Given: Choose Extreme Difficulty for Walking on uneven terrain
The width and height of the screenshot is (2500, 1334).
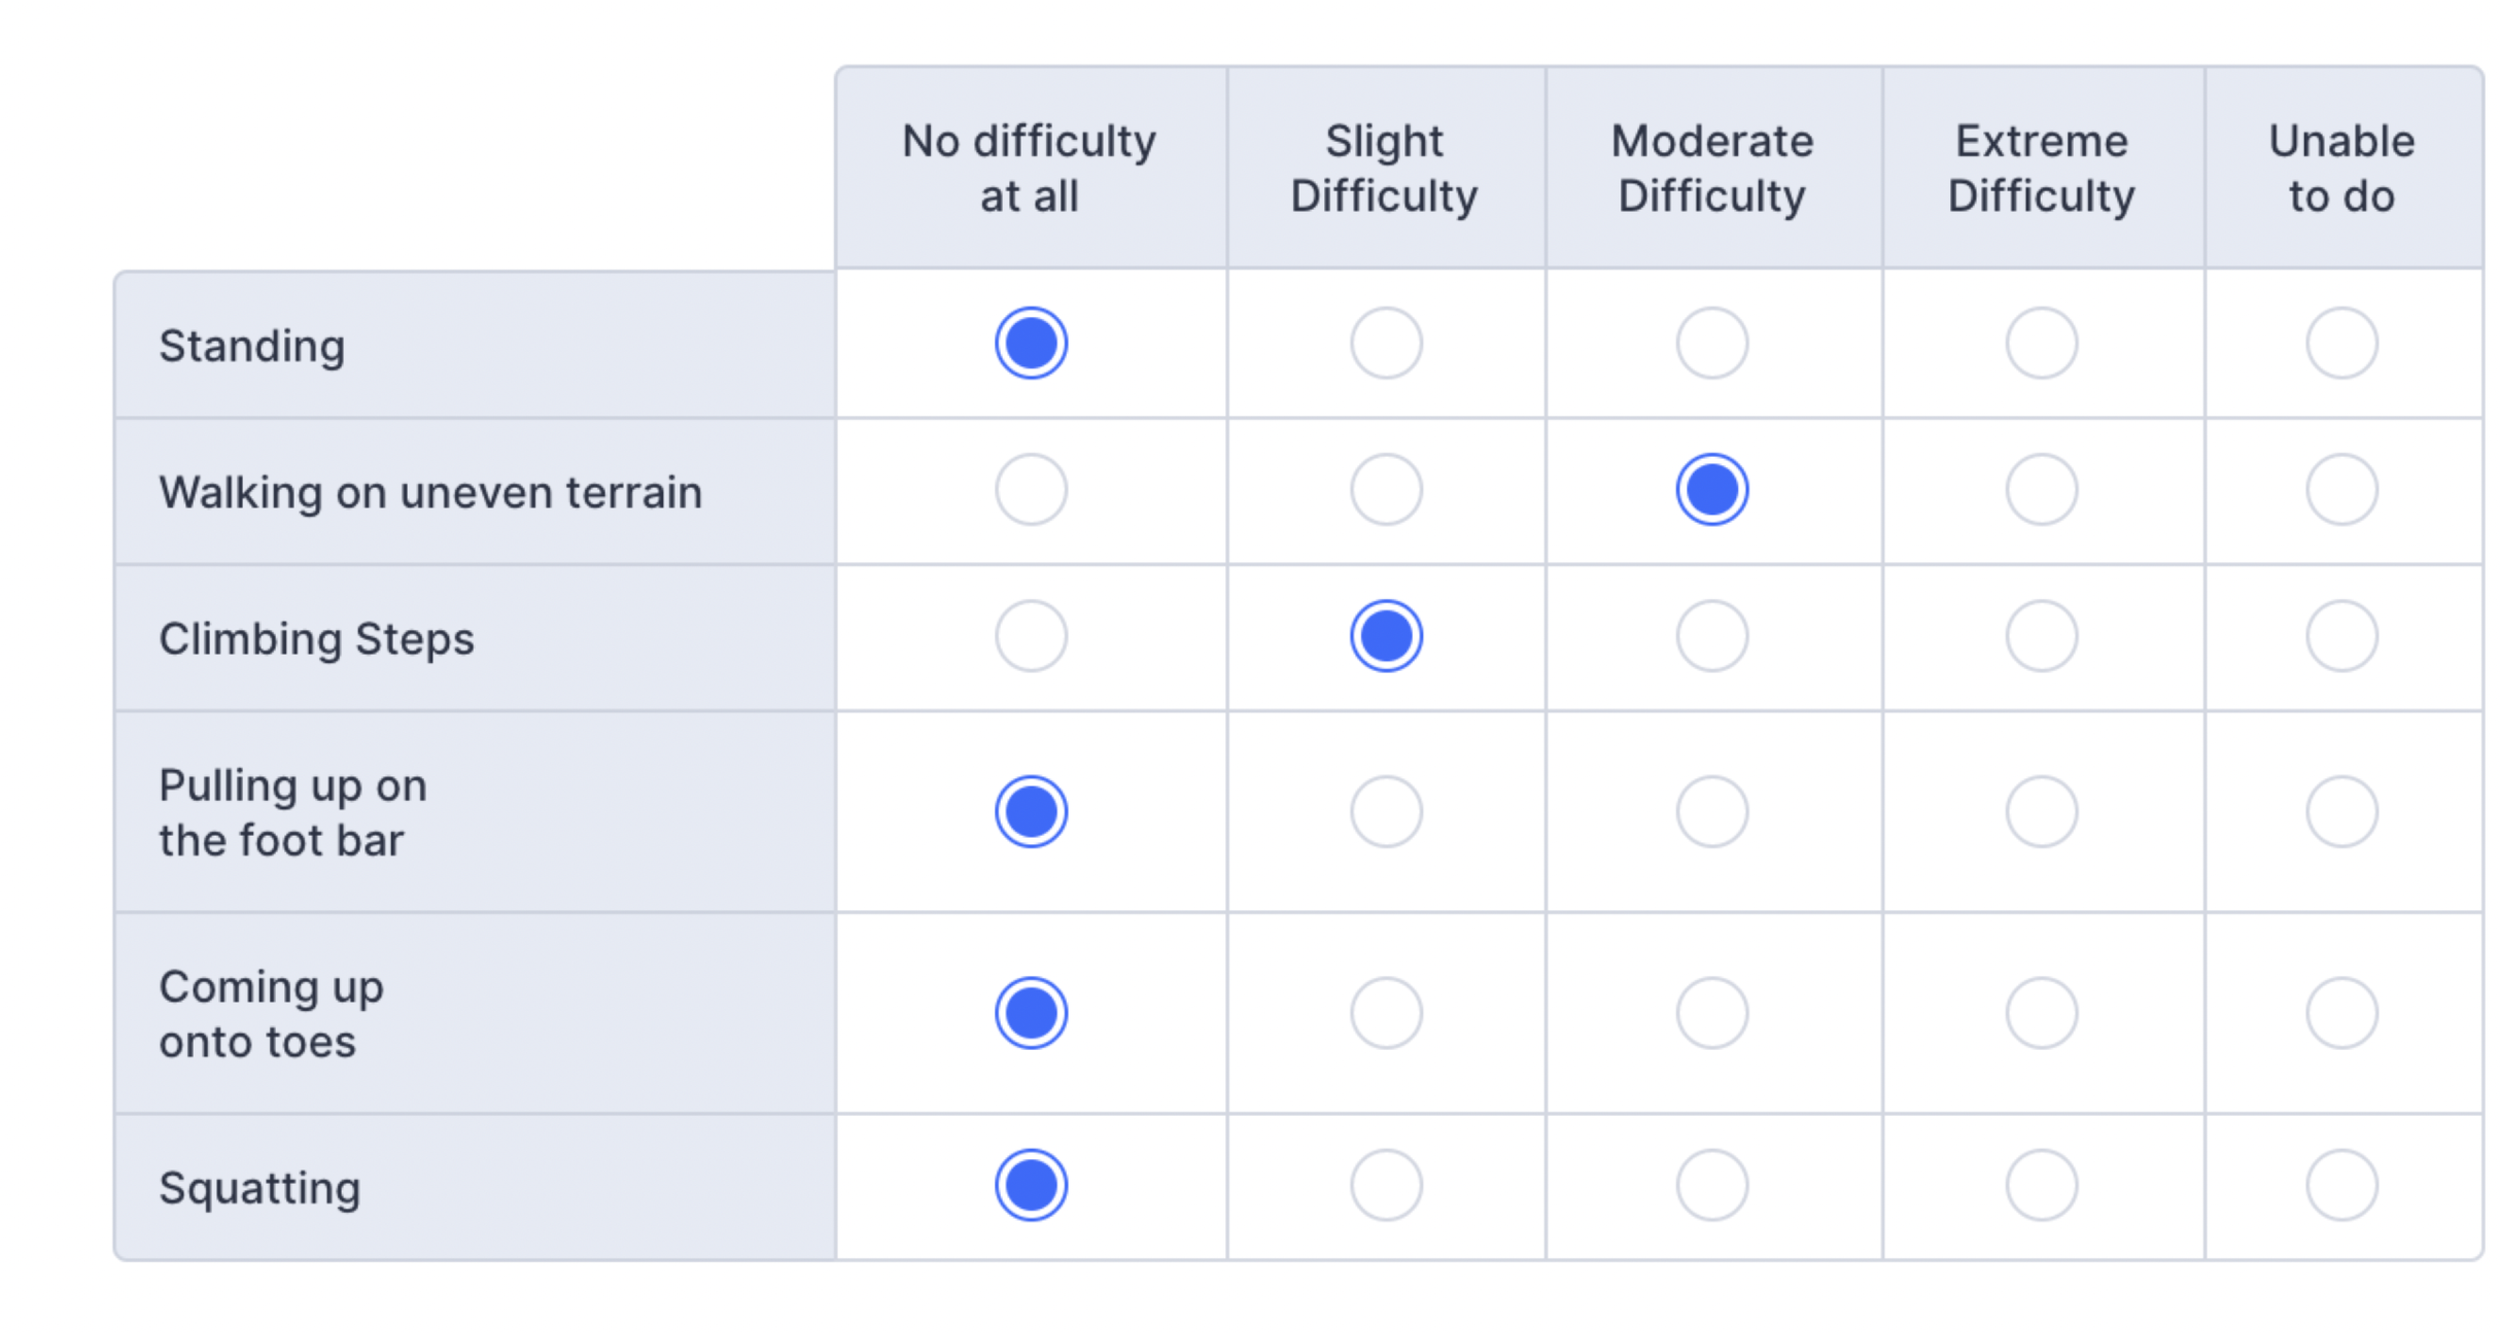Looking at the screenshot, I should pyautogui.click(x=2041, y=490).
